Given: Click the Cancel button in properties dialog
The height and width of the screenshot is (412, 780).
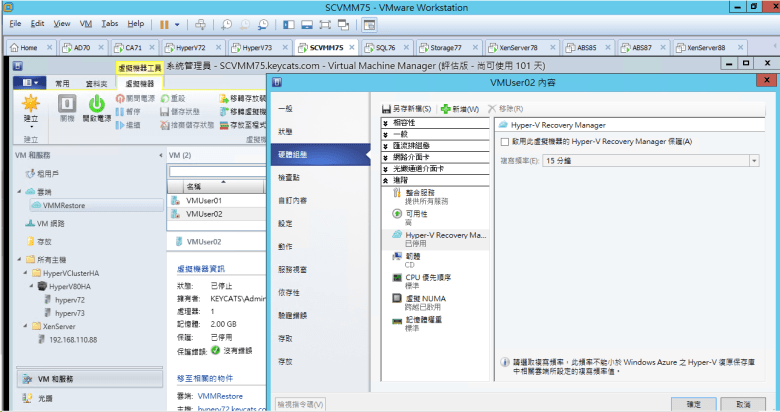Looking at the screenshot, I should point(742,404).
